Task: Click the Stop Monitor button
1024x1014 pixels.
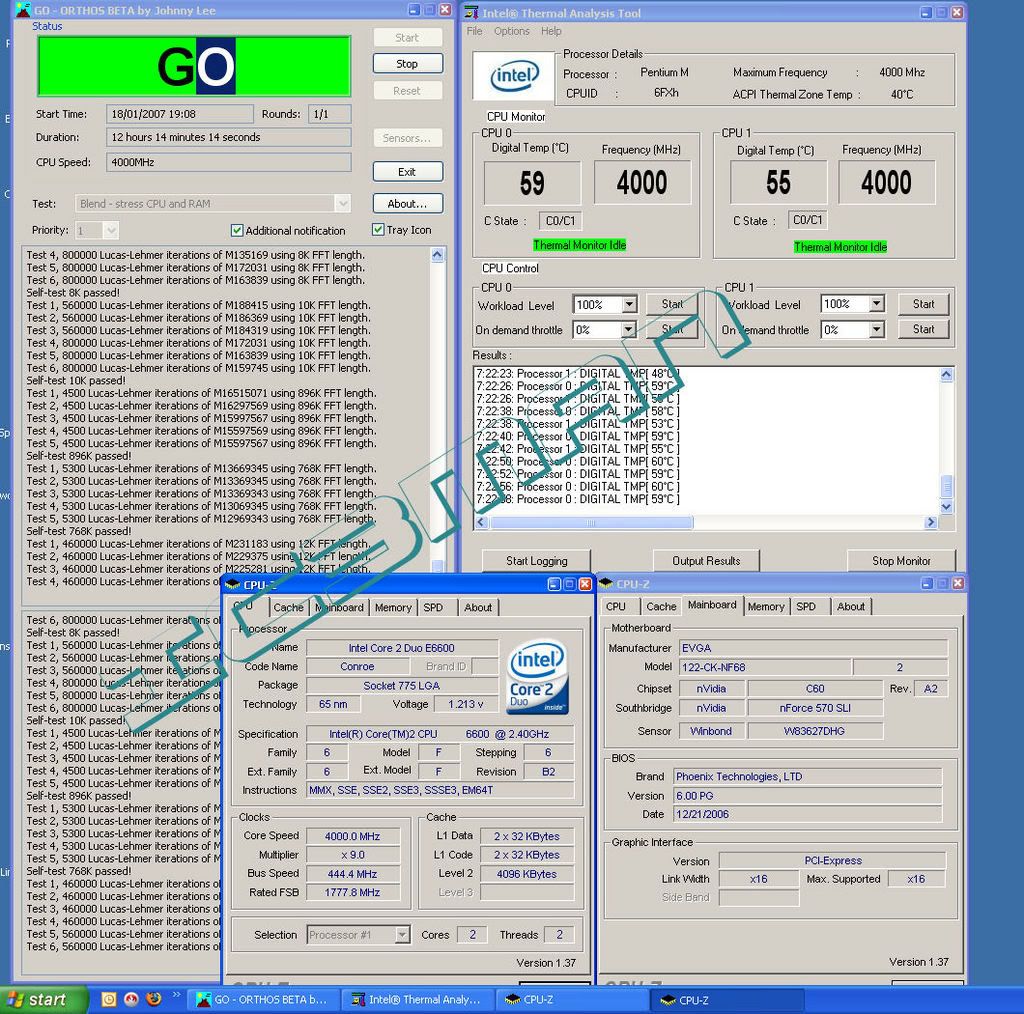Action: (x=901, y=561)
